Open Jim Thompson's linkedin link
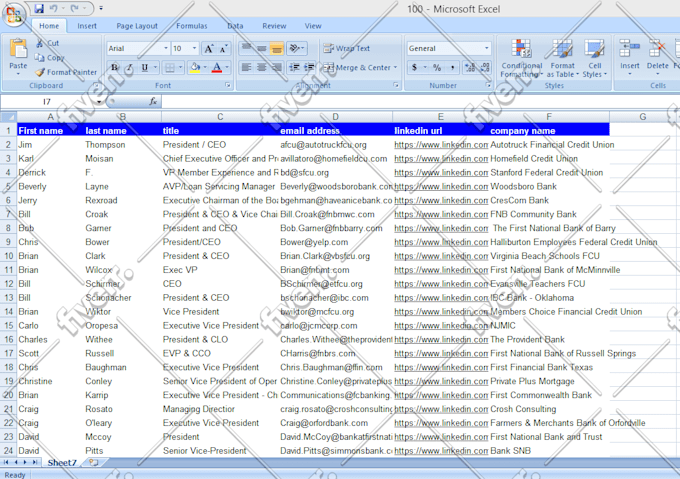The width and height of the screenshot is (680, 479). click(441, 145)
